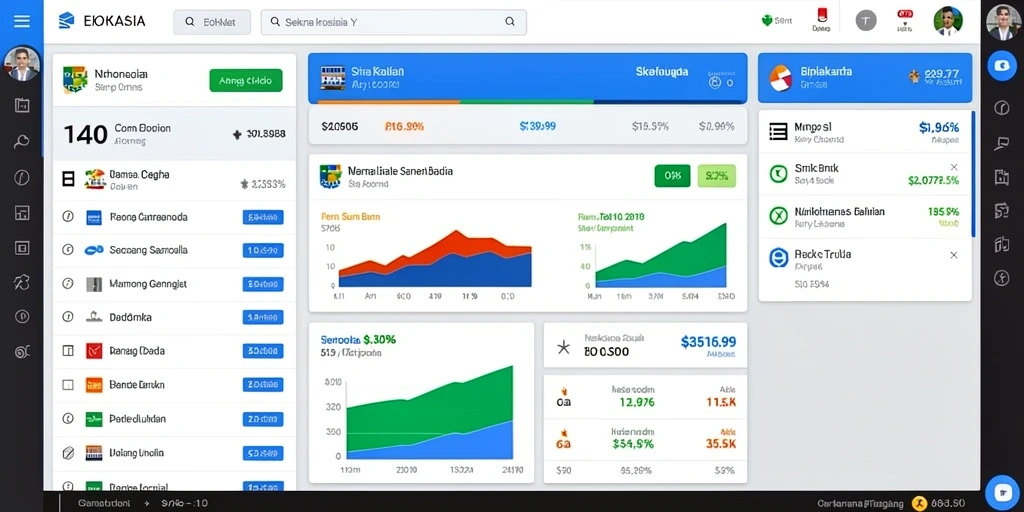Dismiss the Smk Bntk row with its X

953,167
